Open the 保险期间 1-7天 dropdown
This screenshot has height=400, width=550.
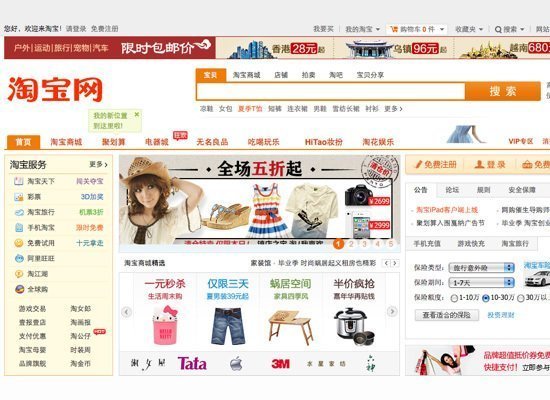[x=481, y=282]
